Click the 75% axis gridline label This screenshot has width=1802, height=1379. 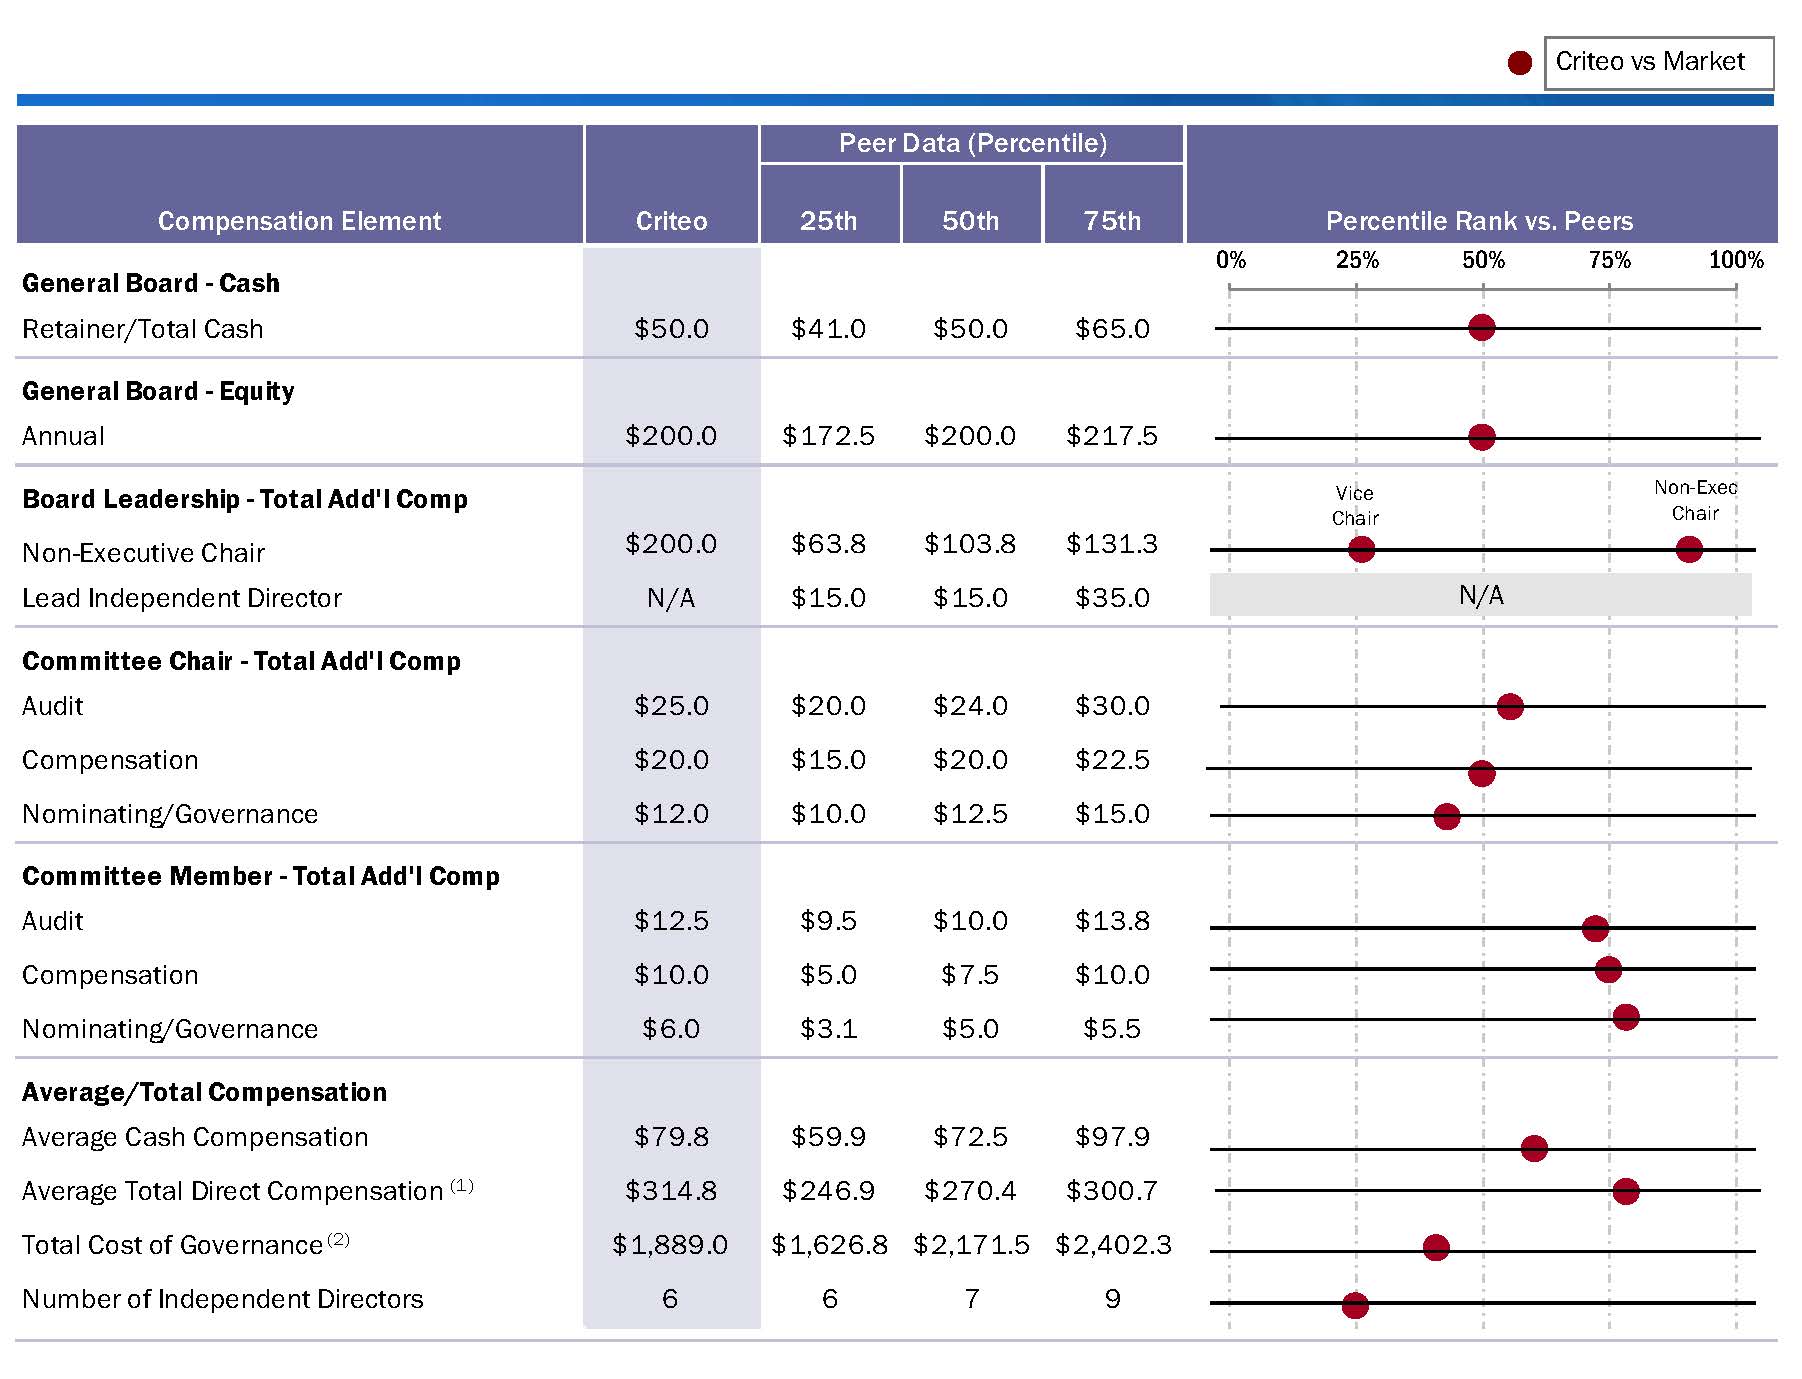coord(1610,260)
